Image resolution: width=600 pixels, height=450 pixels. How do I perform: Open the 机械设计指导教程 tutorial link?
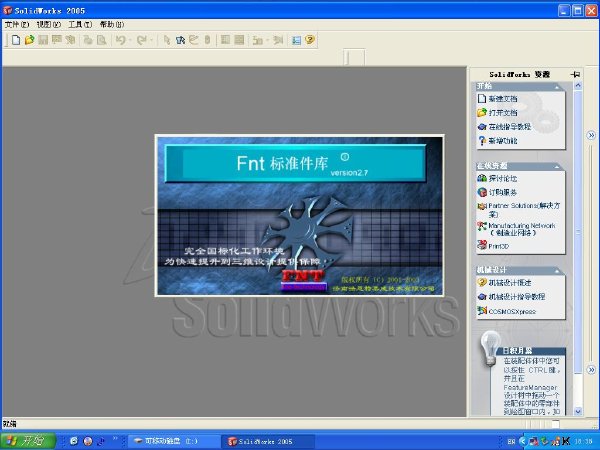coord(517,297)
